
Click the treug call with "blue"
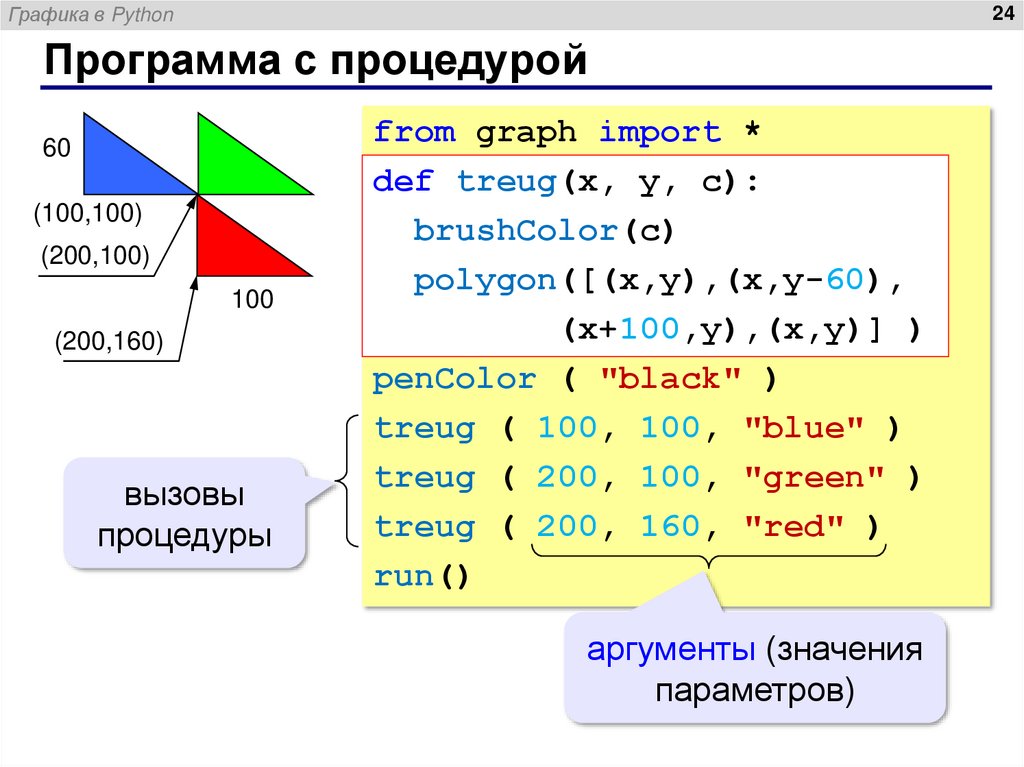tap(637, 429)
